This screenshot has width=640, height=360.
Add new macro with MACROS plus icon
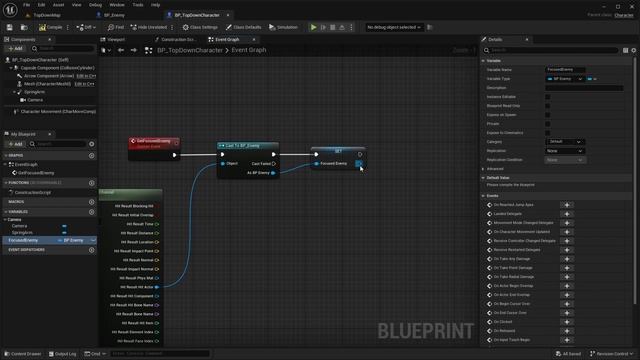coord(91,202)
